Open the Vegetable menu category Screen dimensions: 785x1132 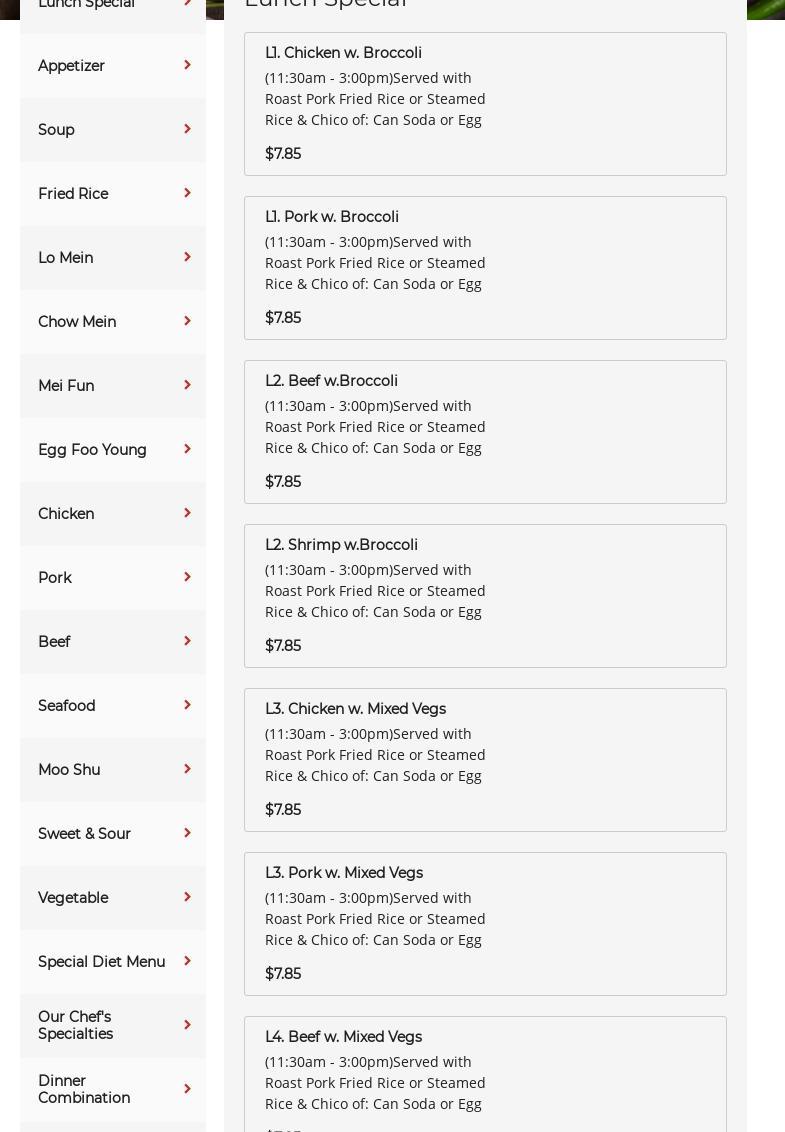pyautogui.click(x=73, y=898)
